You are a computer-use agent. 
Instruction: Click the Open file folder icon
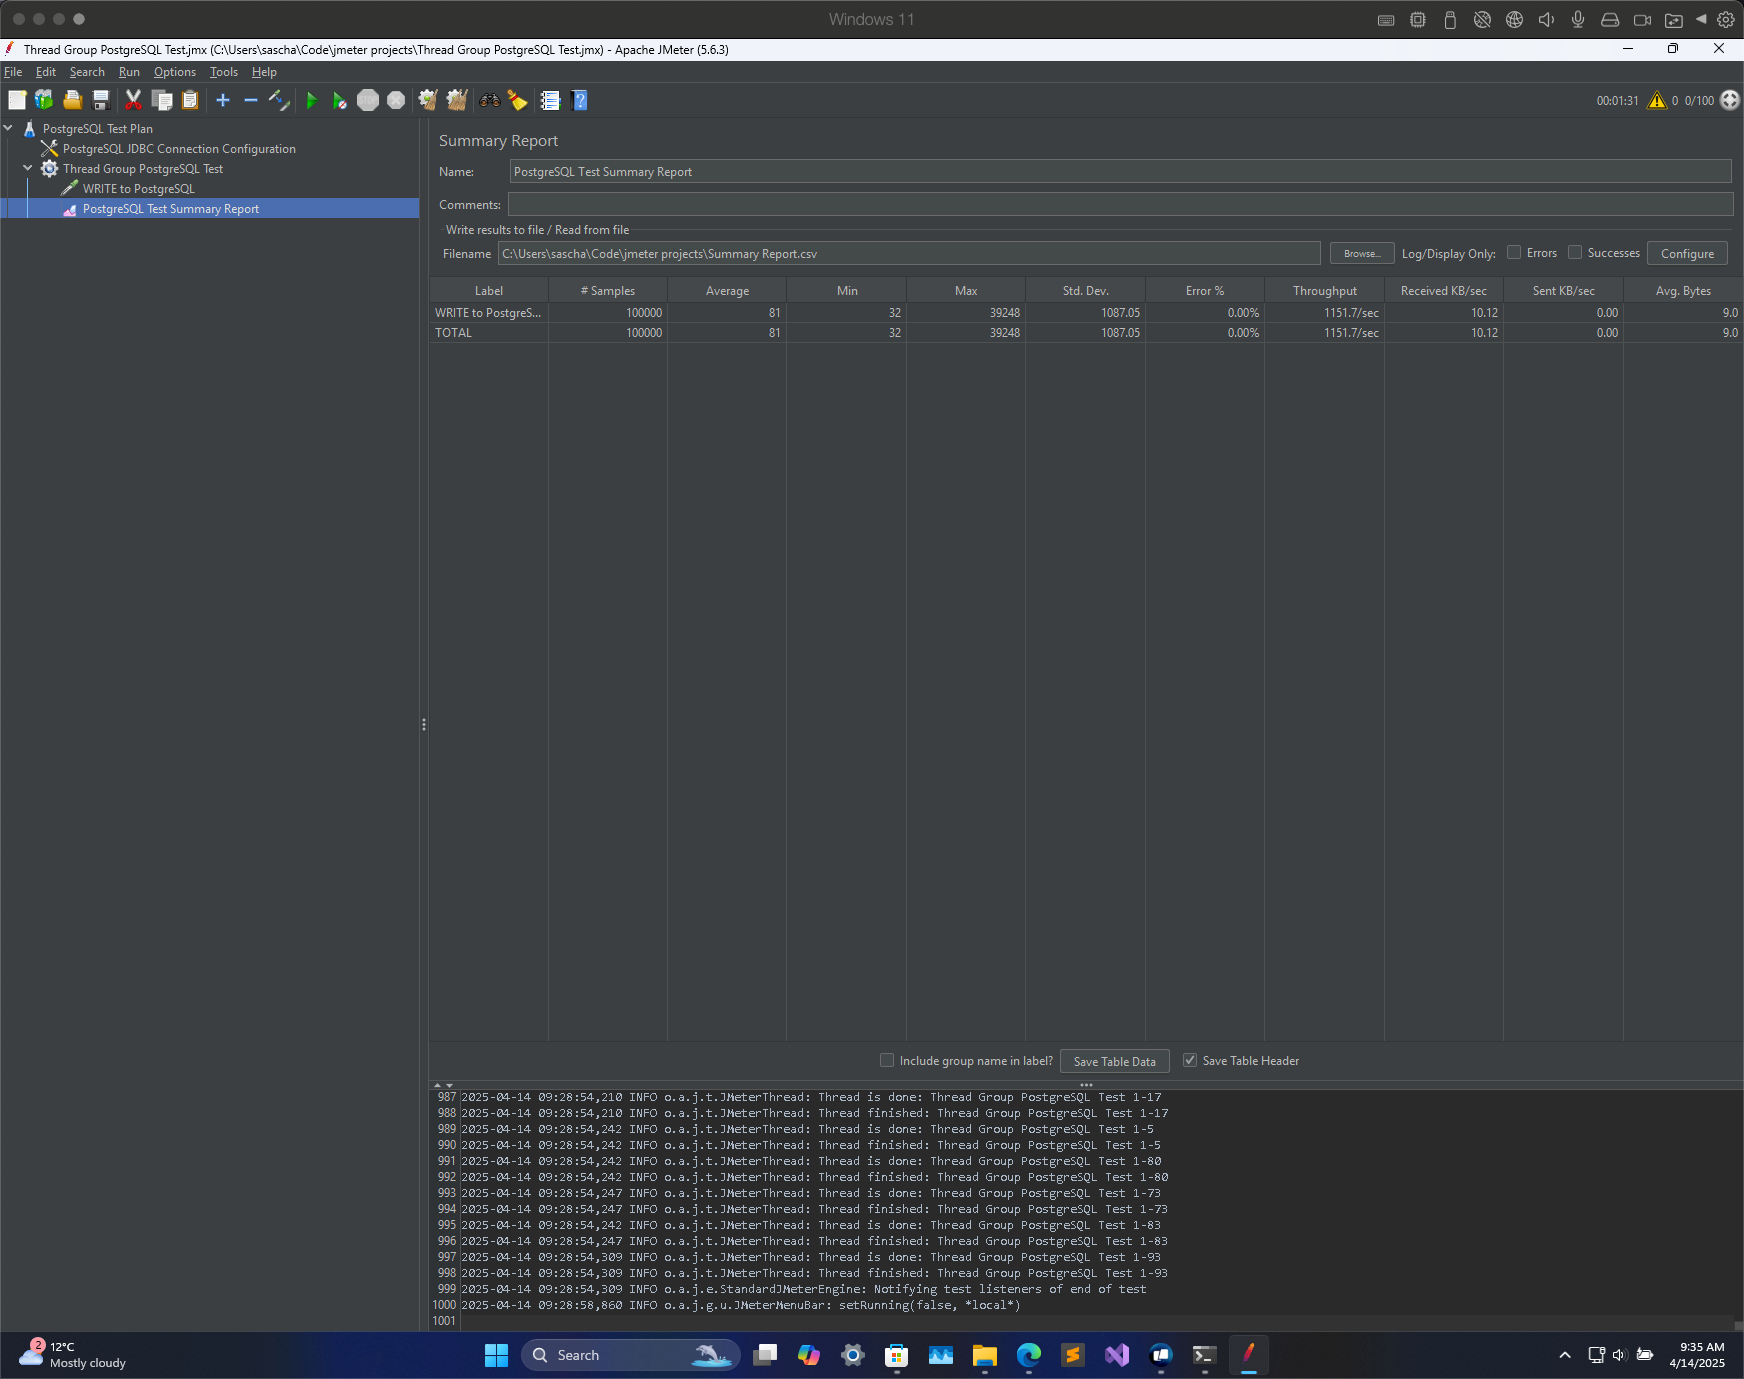[73, 100]
